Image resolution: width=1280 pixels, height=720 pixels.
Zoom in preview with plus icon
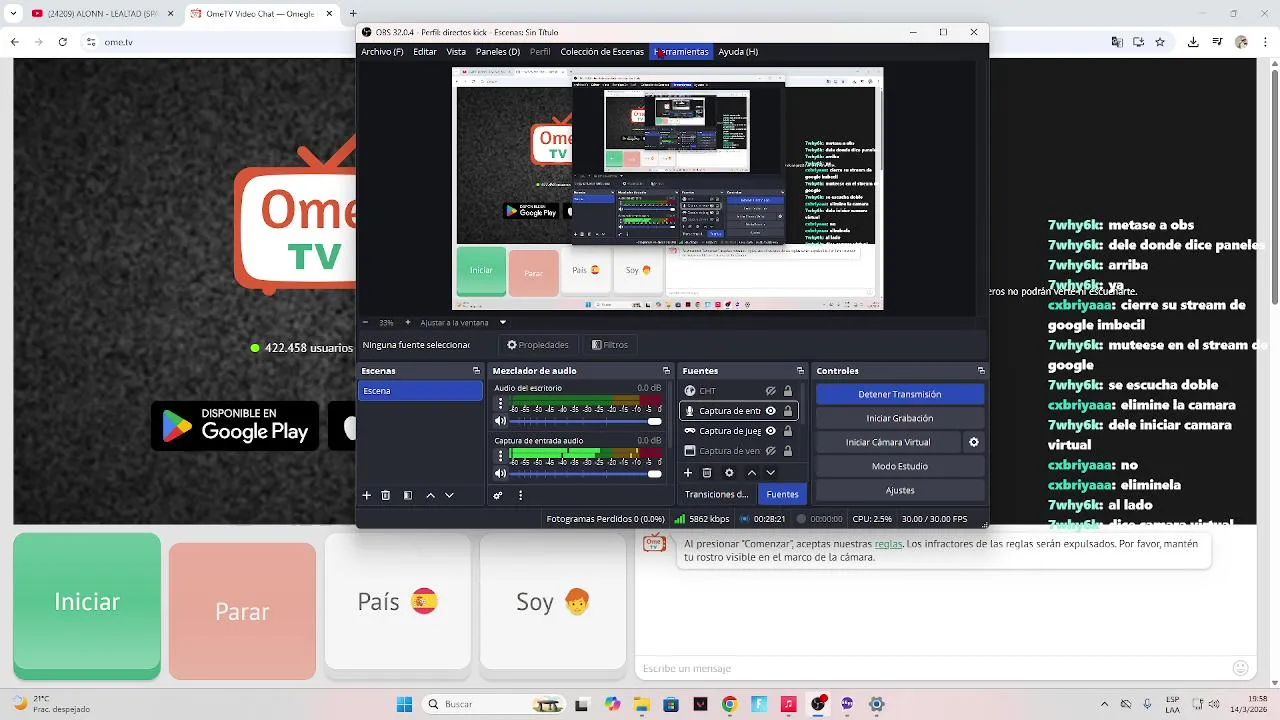(408, 323)
